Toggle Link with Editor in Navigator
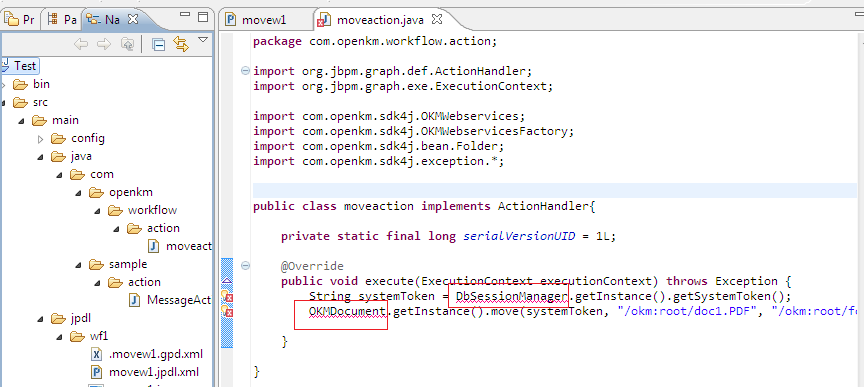Viewport: 864px width, 387px height. click(181, 44)
